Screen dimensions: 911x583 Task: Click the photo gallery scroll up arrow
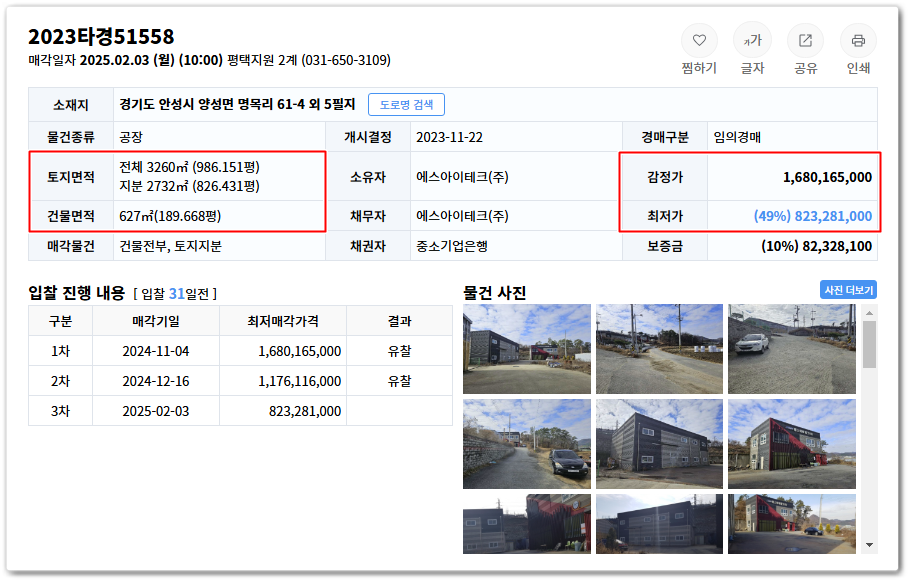point(869,313)
